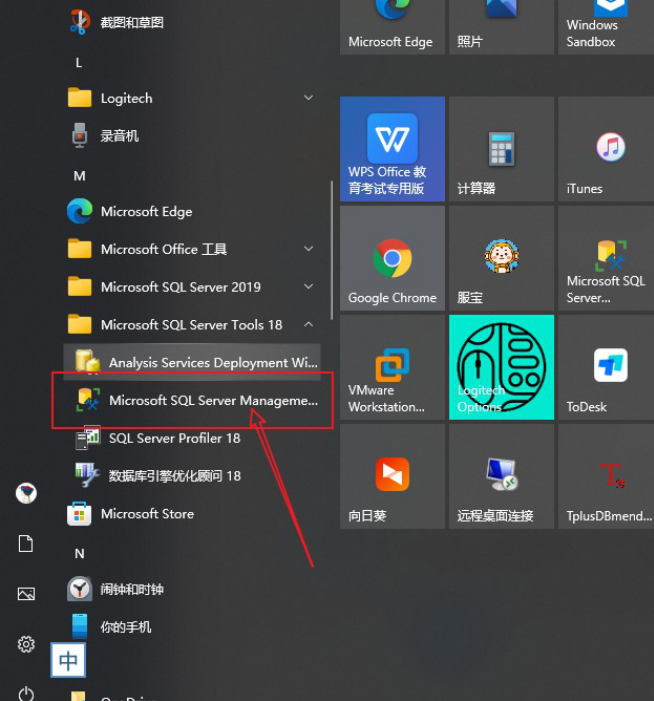
Task: Click 'Microsoft SQL Server Manageme...' label
Action: point(214,401)
